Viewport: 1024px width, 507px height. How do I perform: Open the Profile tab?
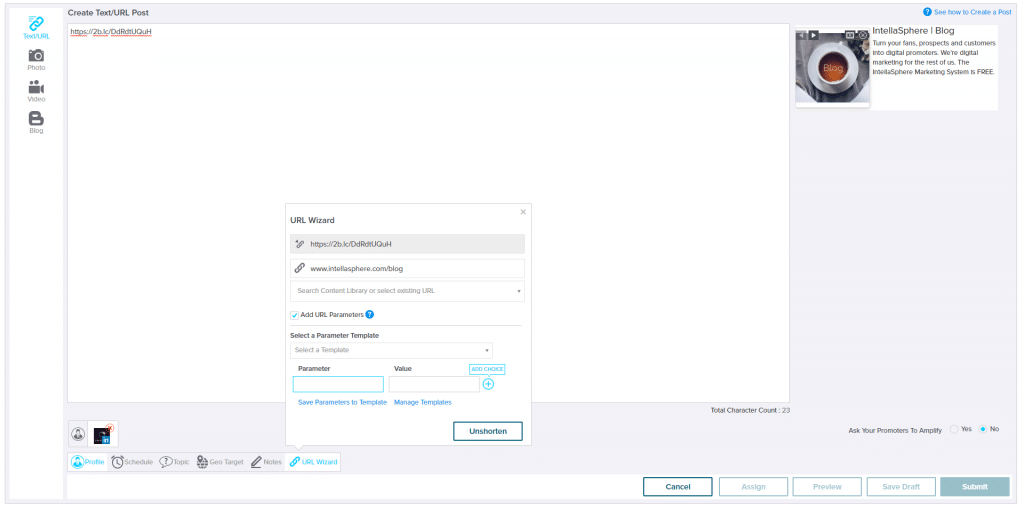[88, 462]
